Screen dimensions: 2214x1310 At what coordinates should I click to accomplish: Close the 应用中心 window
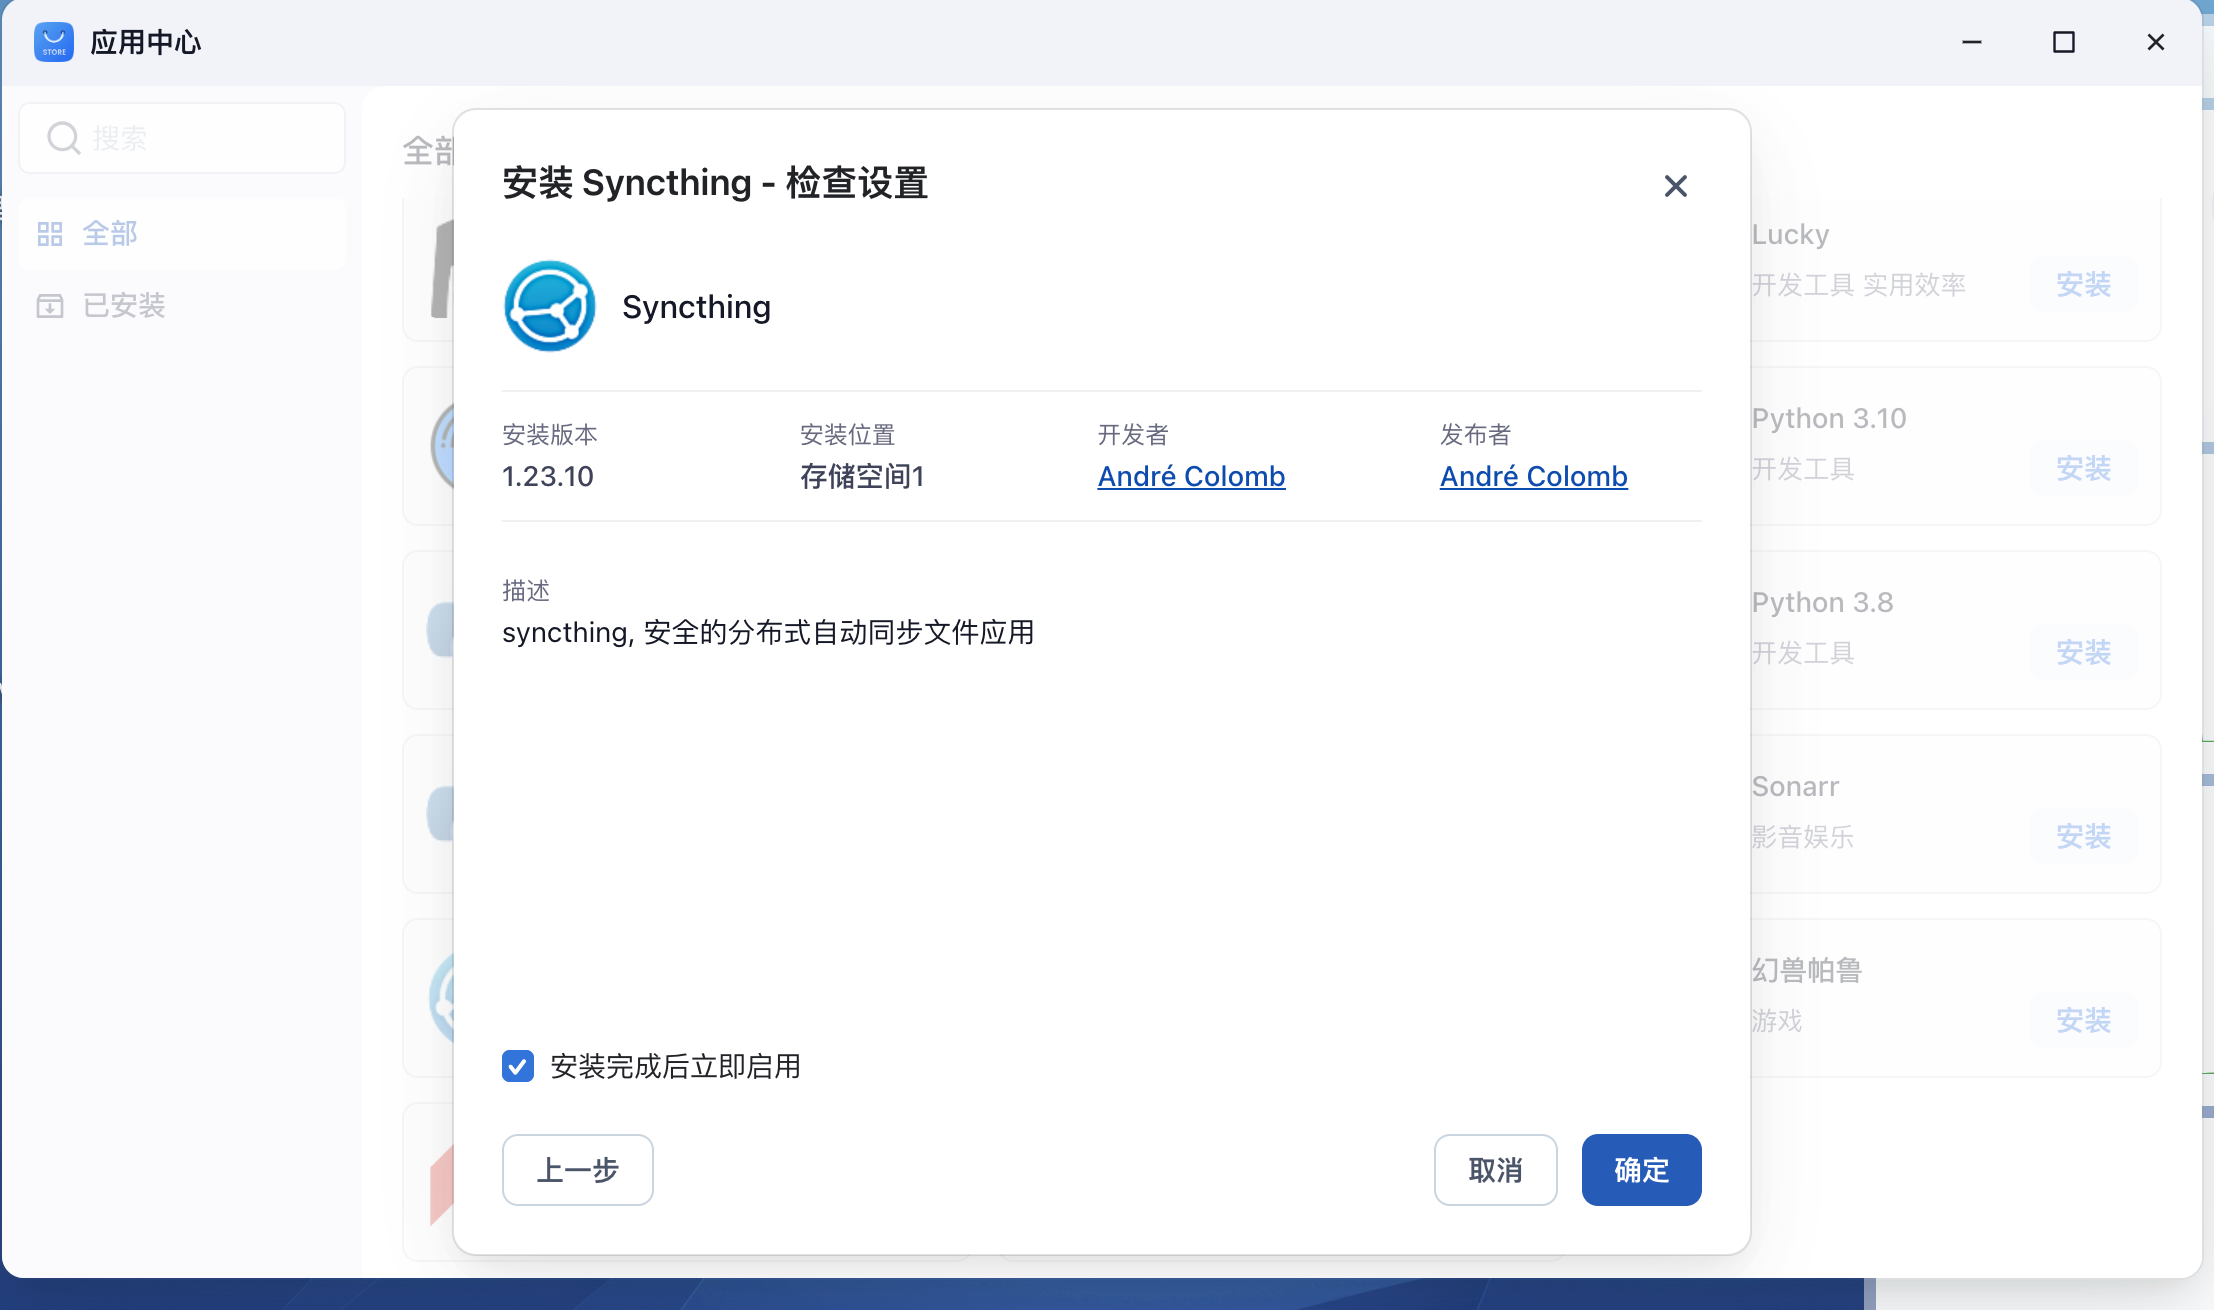[x=2156, y=42]
